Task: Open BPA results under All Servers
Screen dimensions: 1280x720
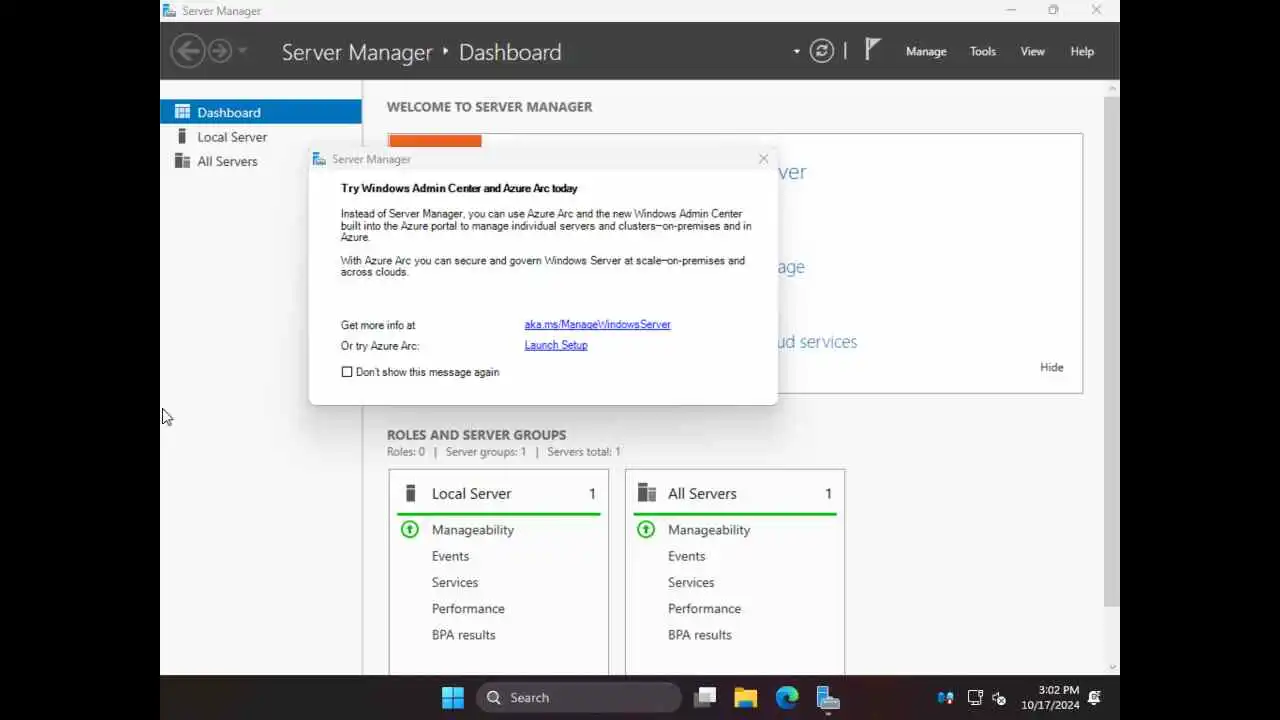Action: pyautogui.click(x=700, y=635)
